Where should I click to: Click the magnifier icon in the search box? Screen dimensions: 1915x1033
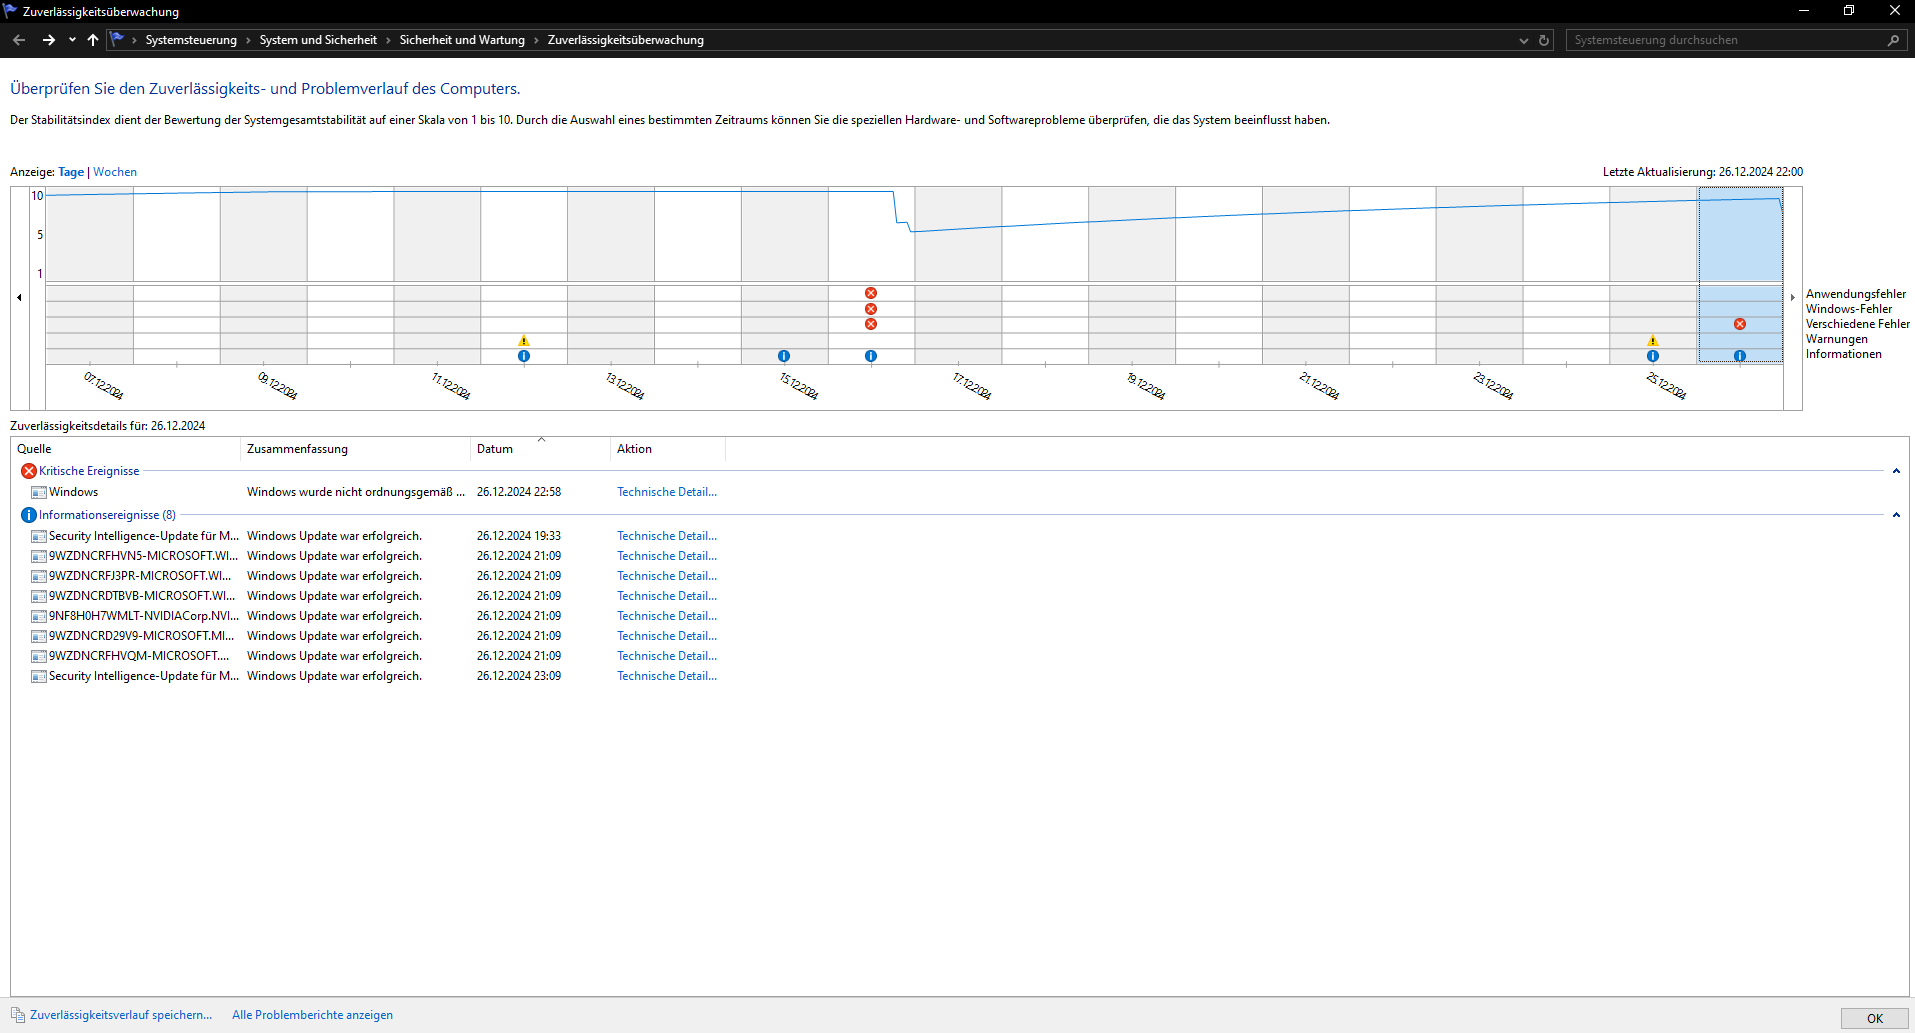click(1893, 40)
